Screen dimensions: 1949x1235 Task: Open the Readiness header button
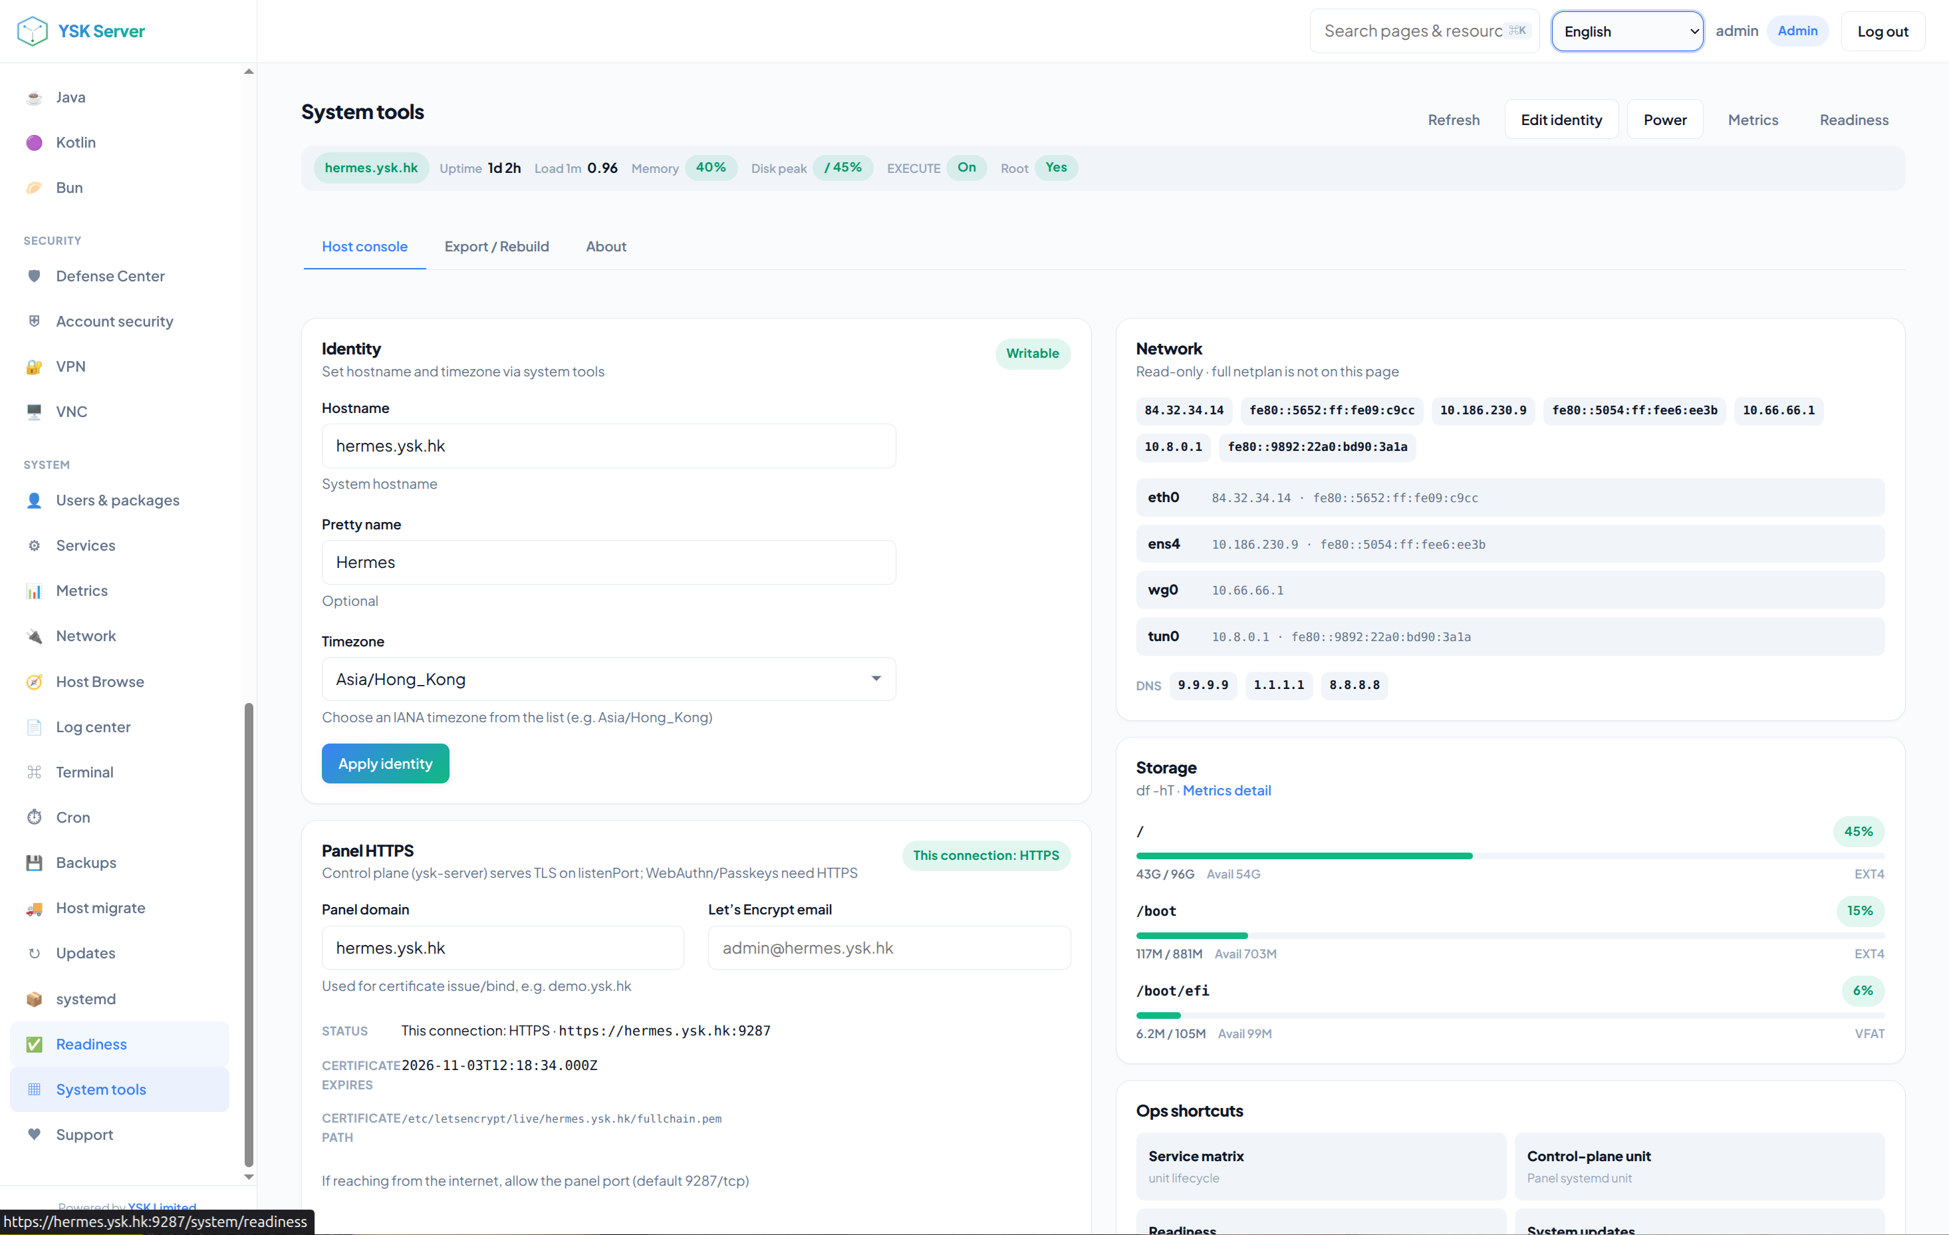coord(1853,120)
